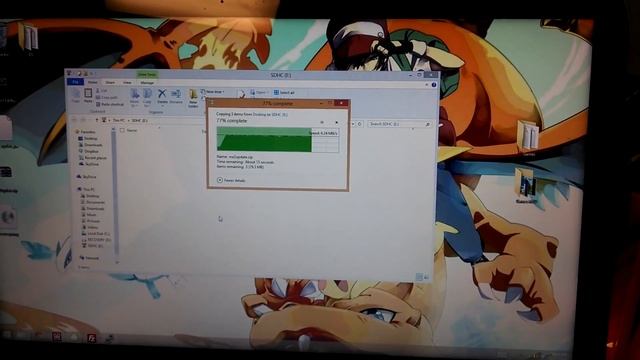Collapse the This PC tree node
This screenshot has width=640, height=360.
(x=86, y=189)
